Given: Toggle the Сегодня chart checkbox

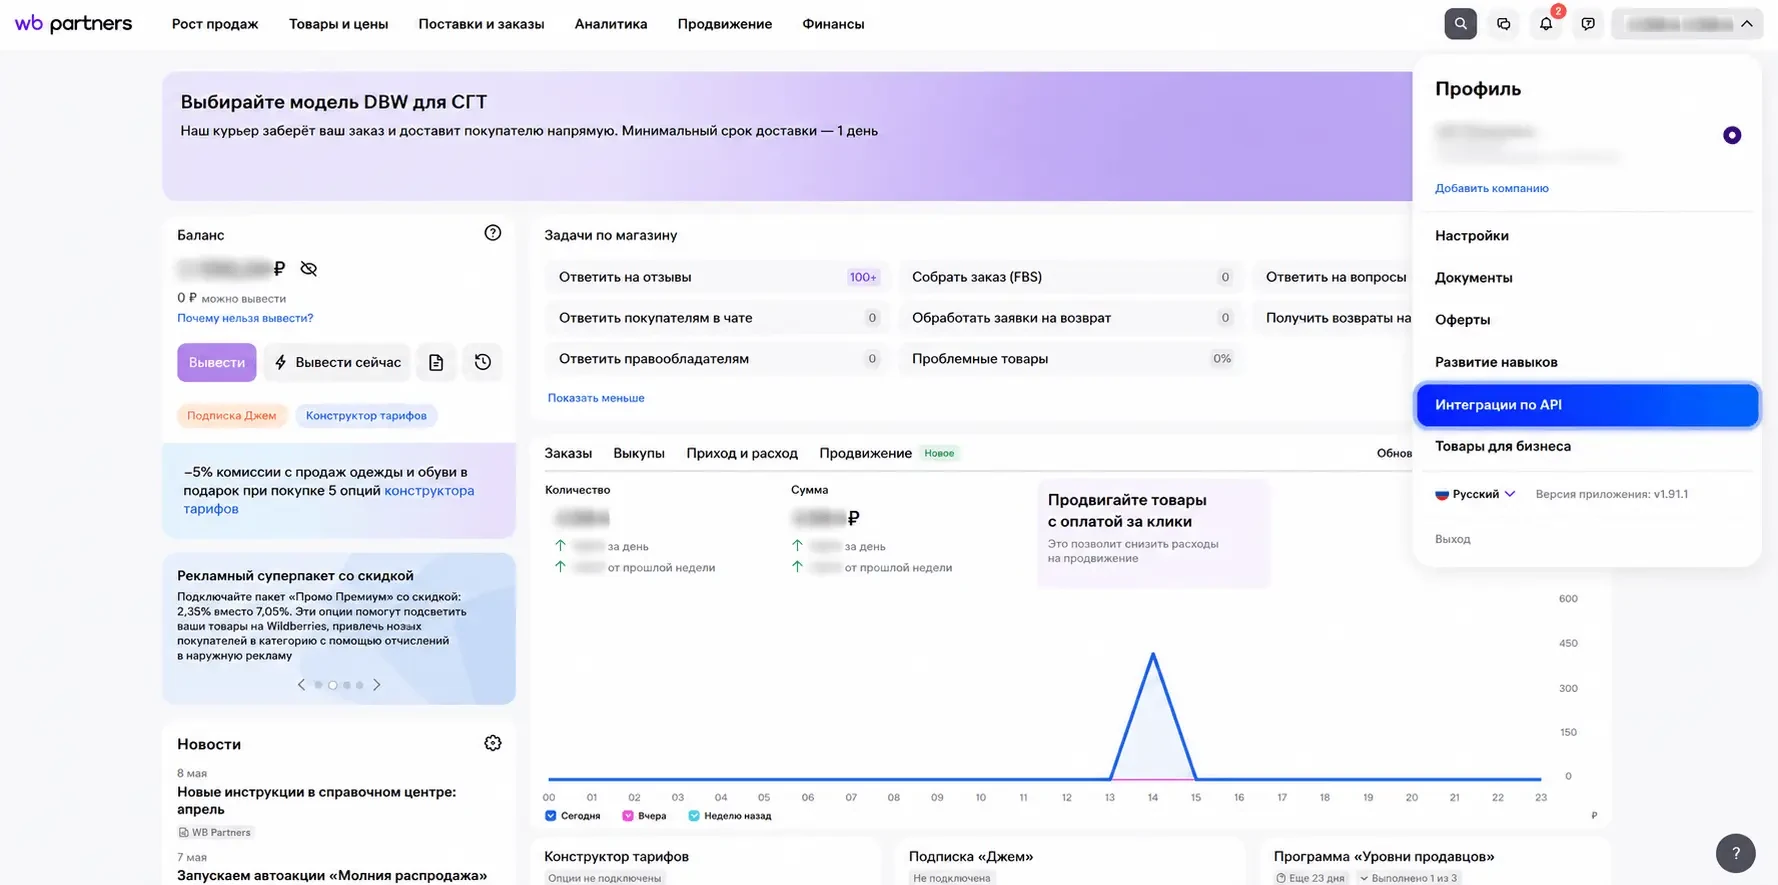Looking at the screenshot, I should [550, 816].
